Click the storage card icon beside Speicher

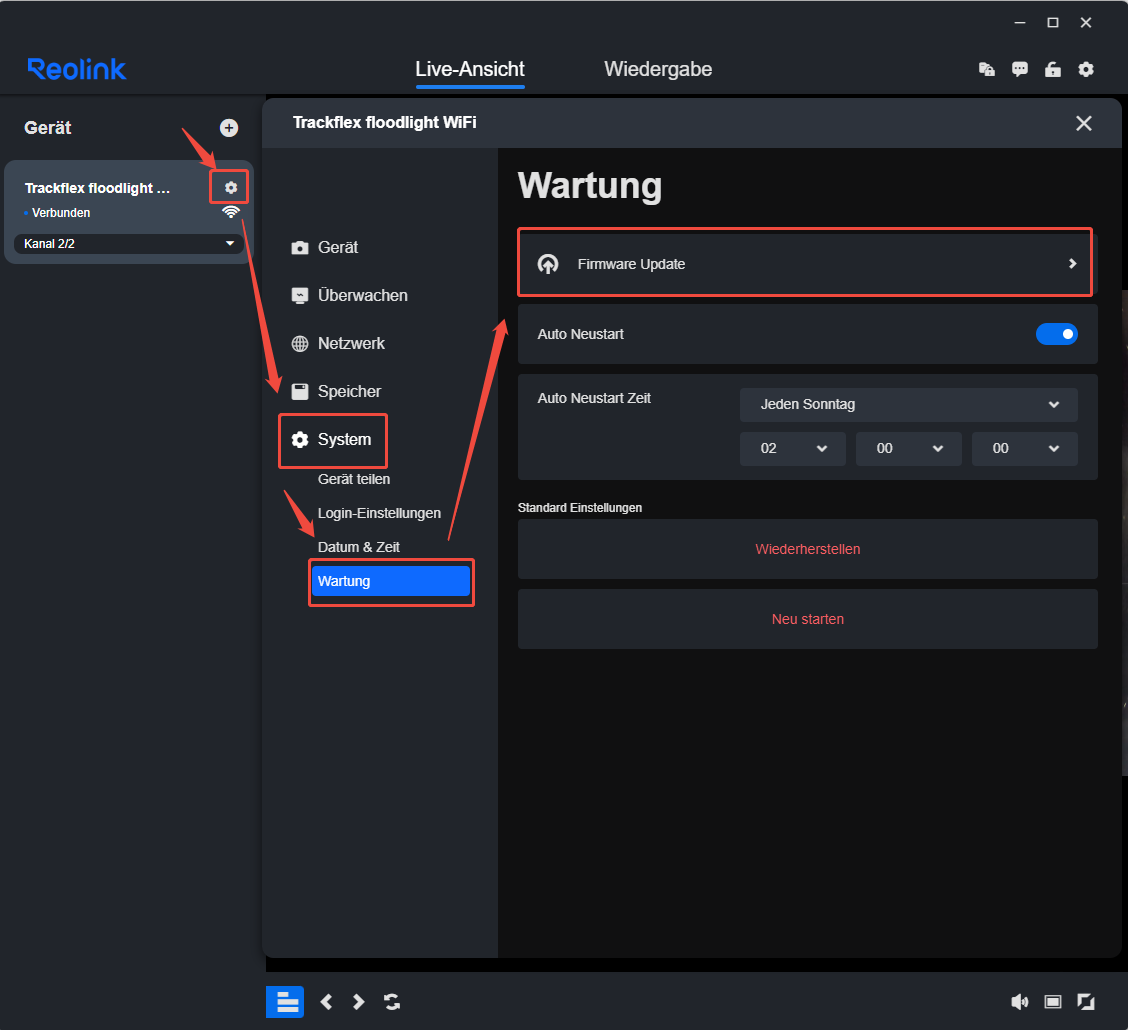click(x=300, y=391)
